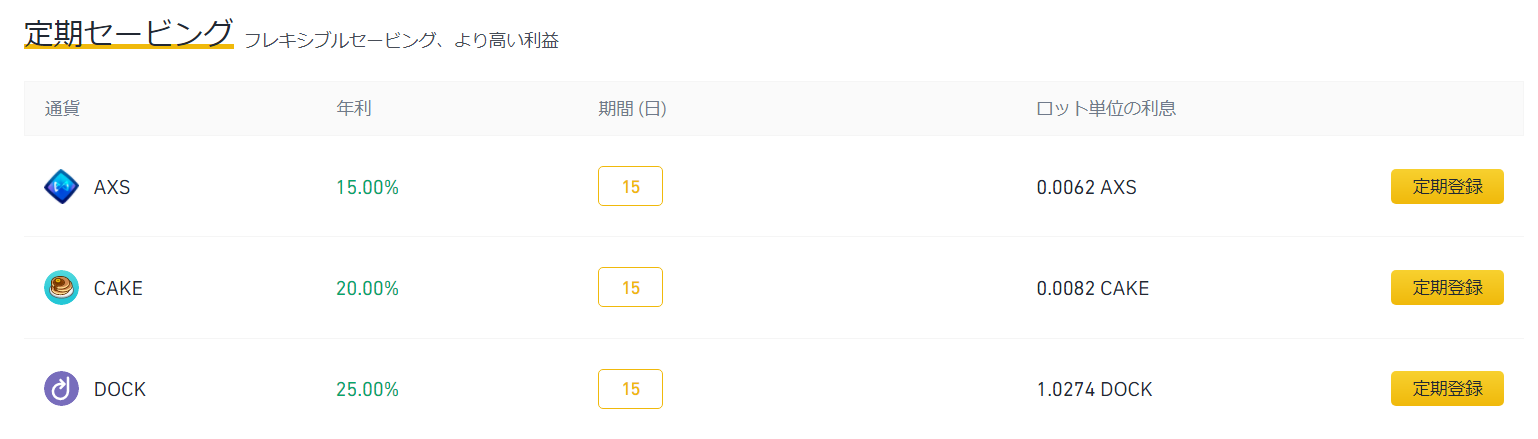This screenshot has width=1538, height=439.
Task: Subscribe to DOCK with 定期登録 button
Action: coord(1447,389)
